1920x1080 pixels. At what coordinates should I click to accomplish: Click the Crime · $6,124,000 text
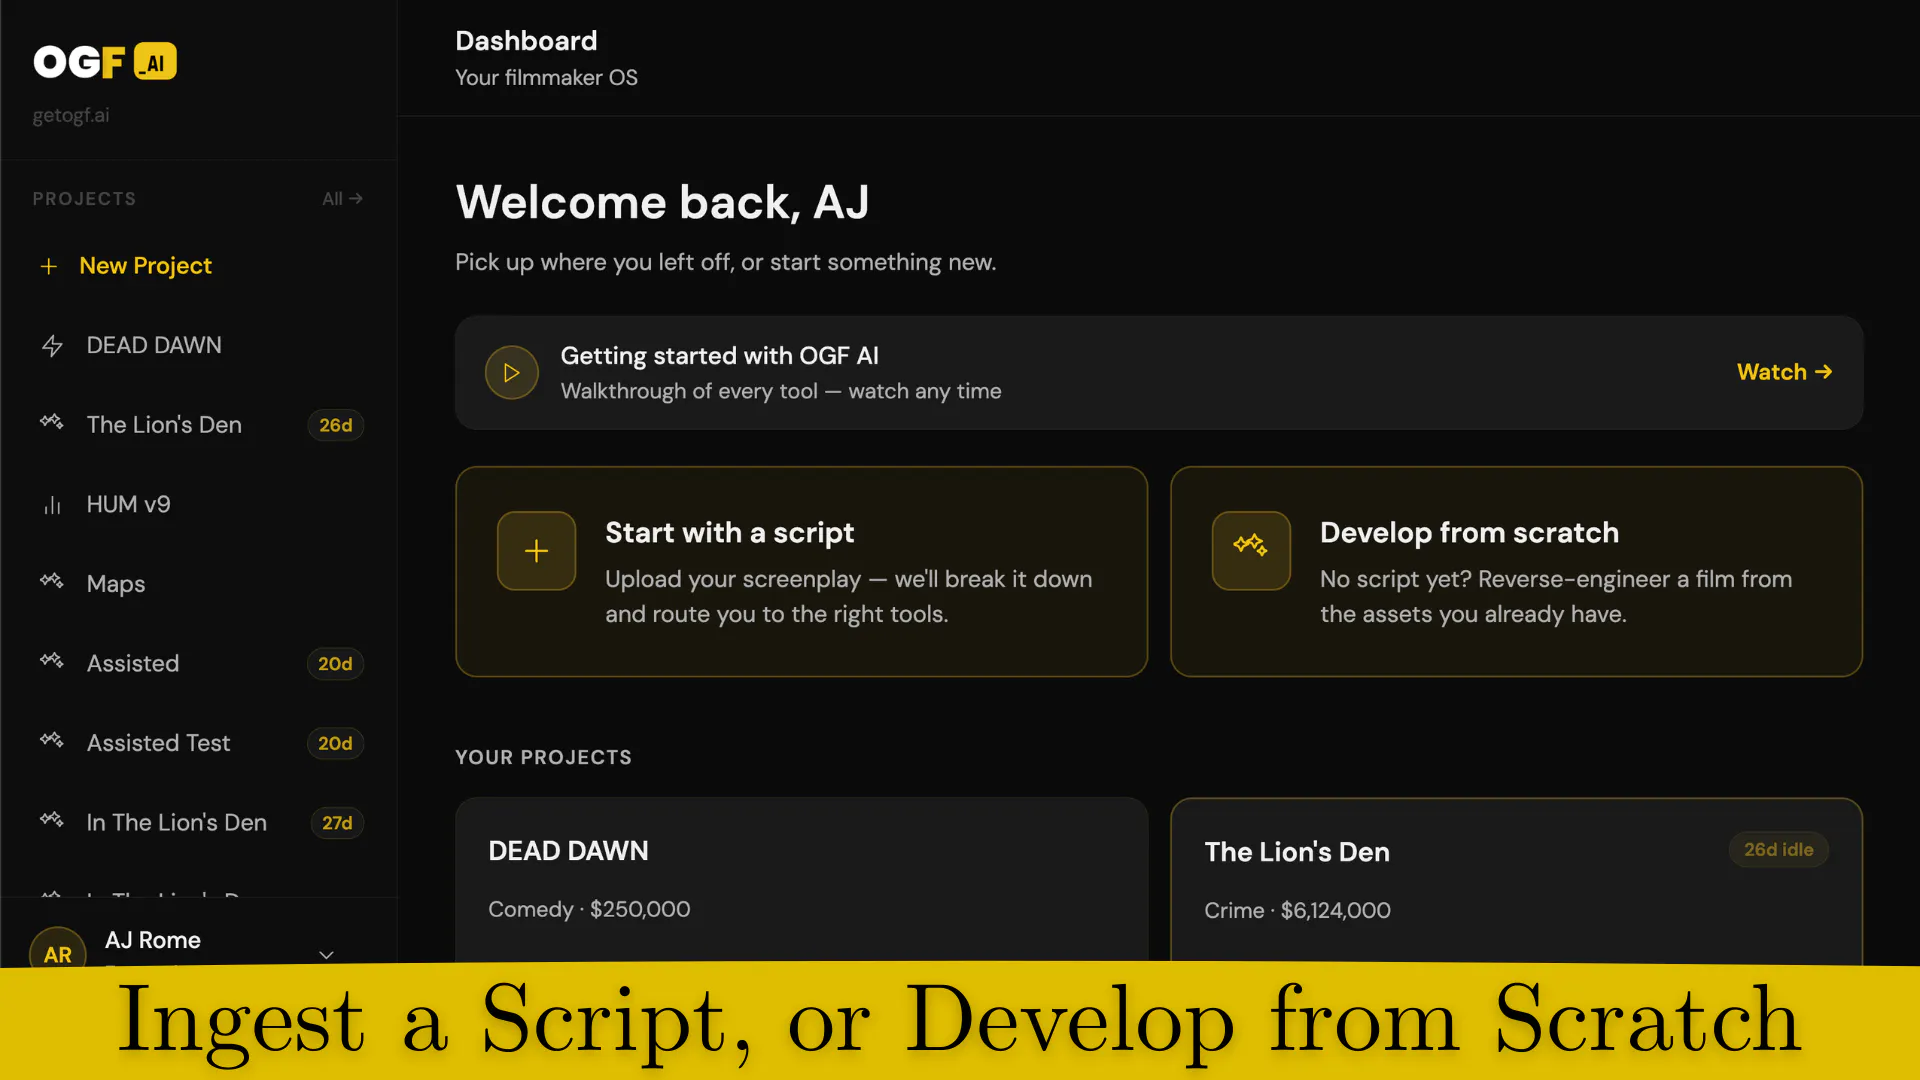1297,910
